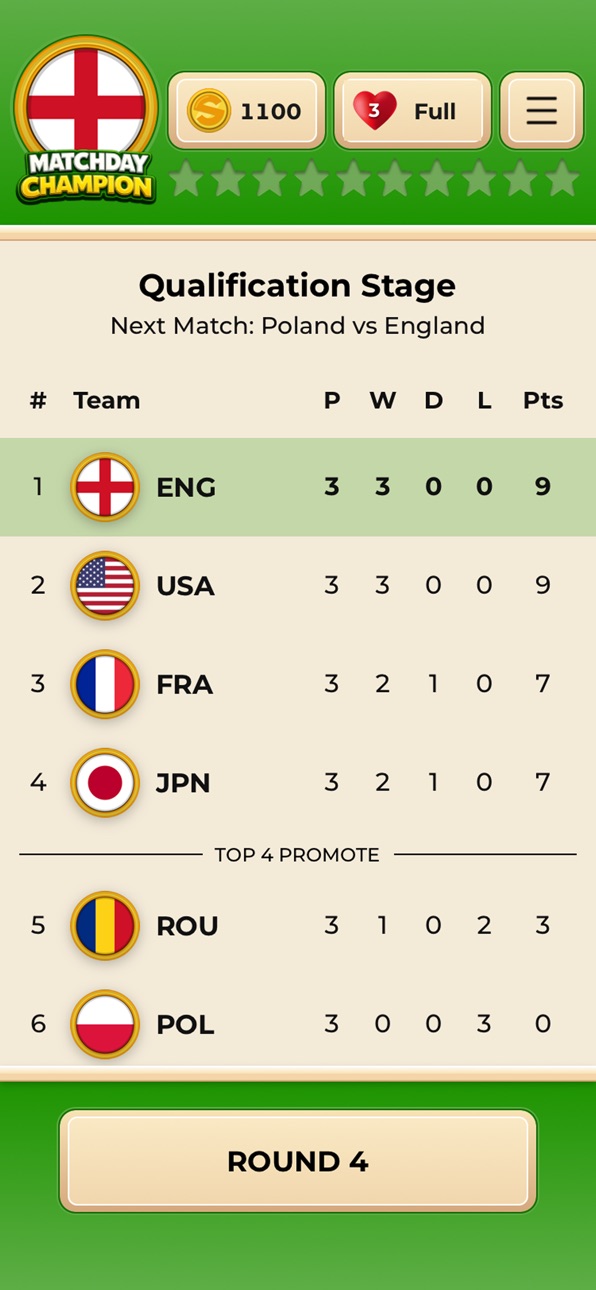This screenshot has height=1290, width=596.
Task: Select the England flag in the table
Action: tap(104, 487)
